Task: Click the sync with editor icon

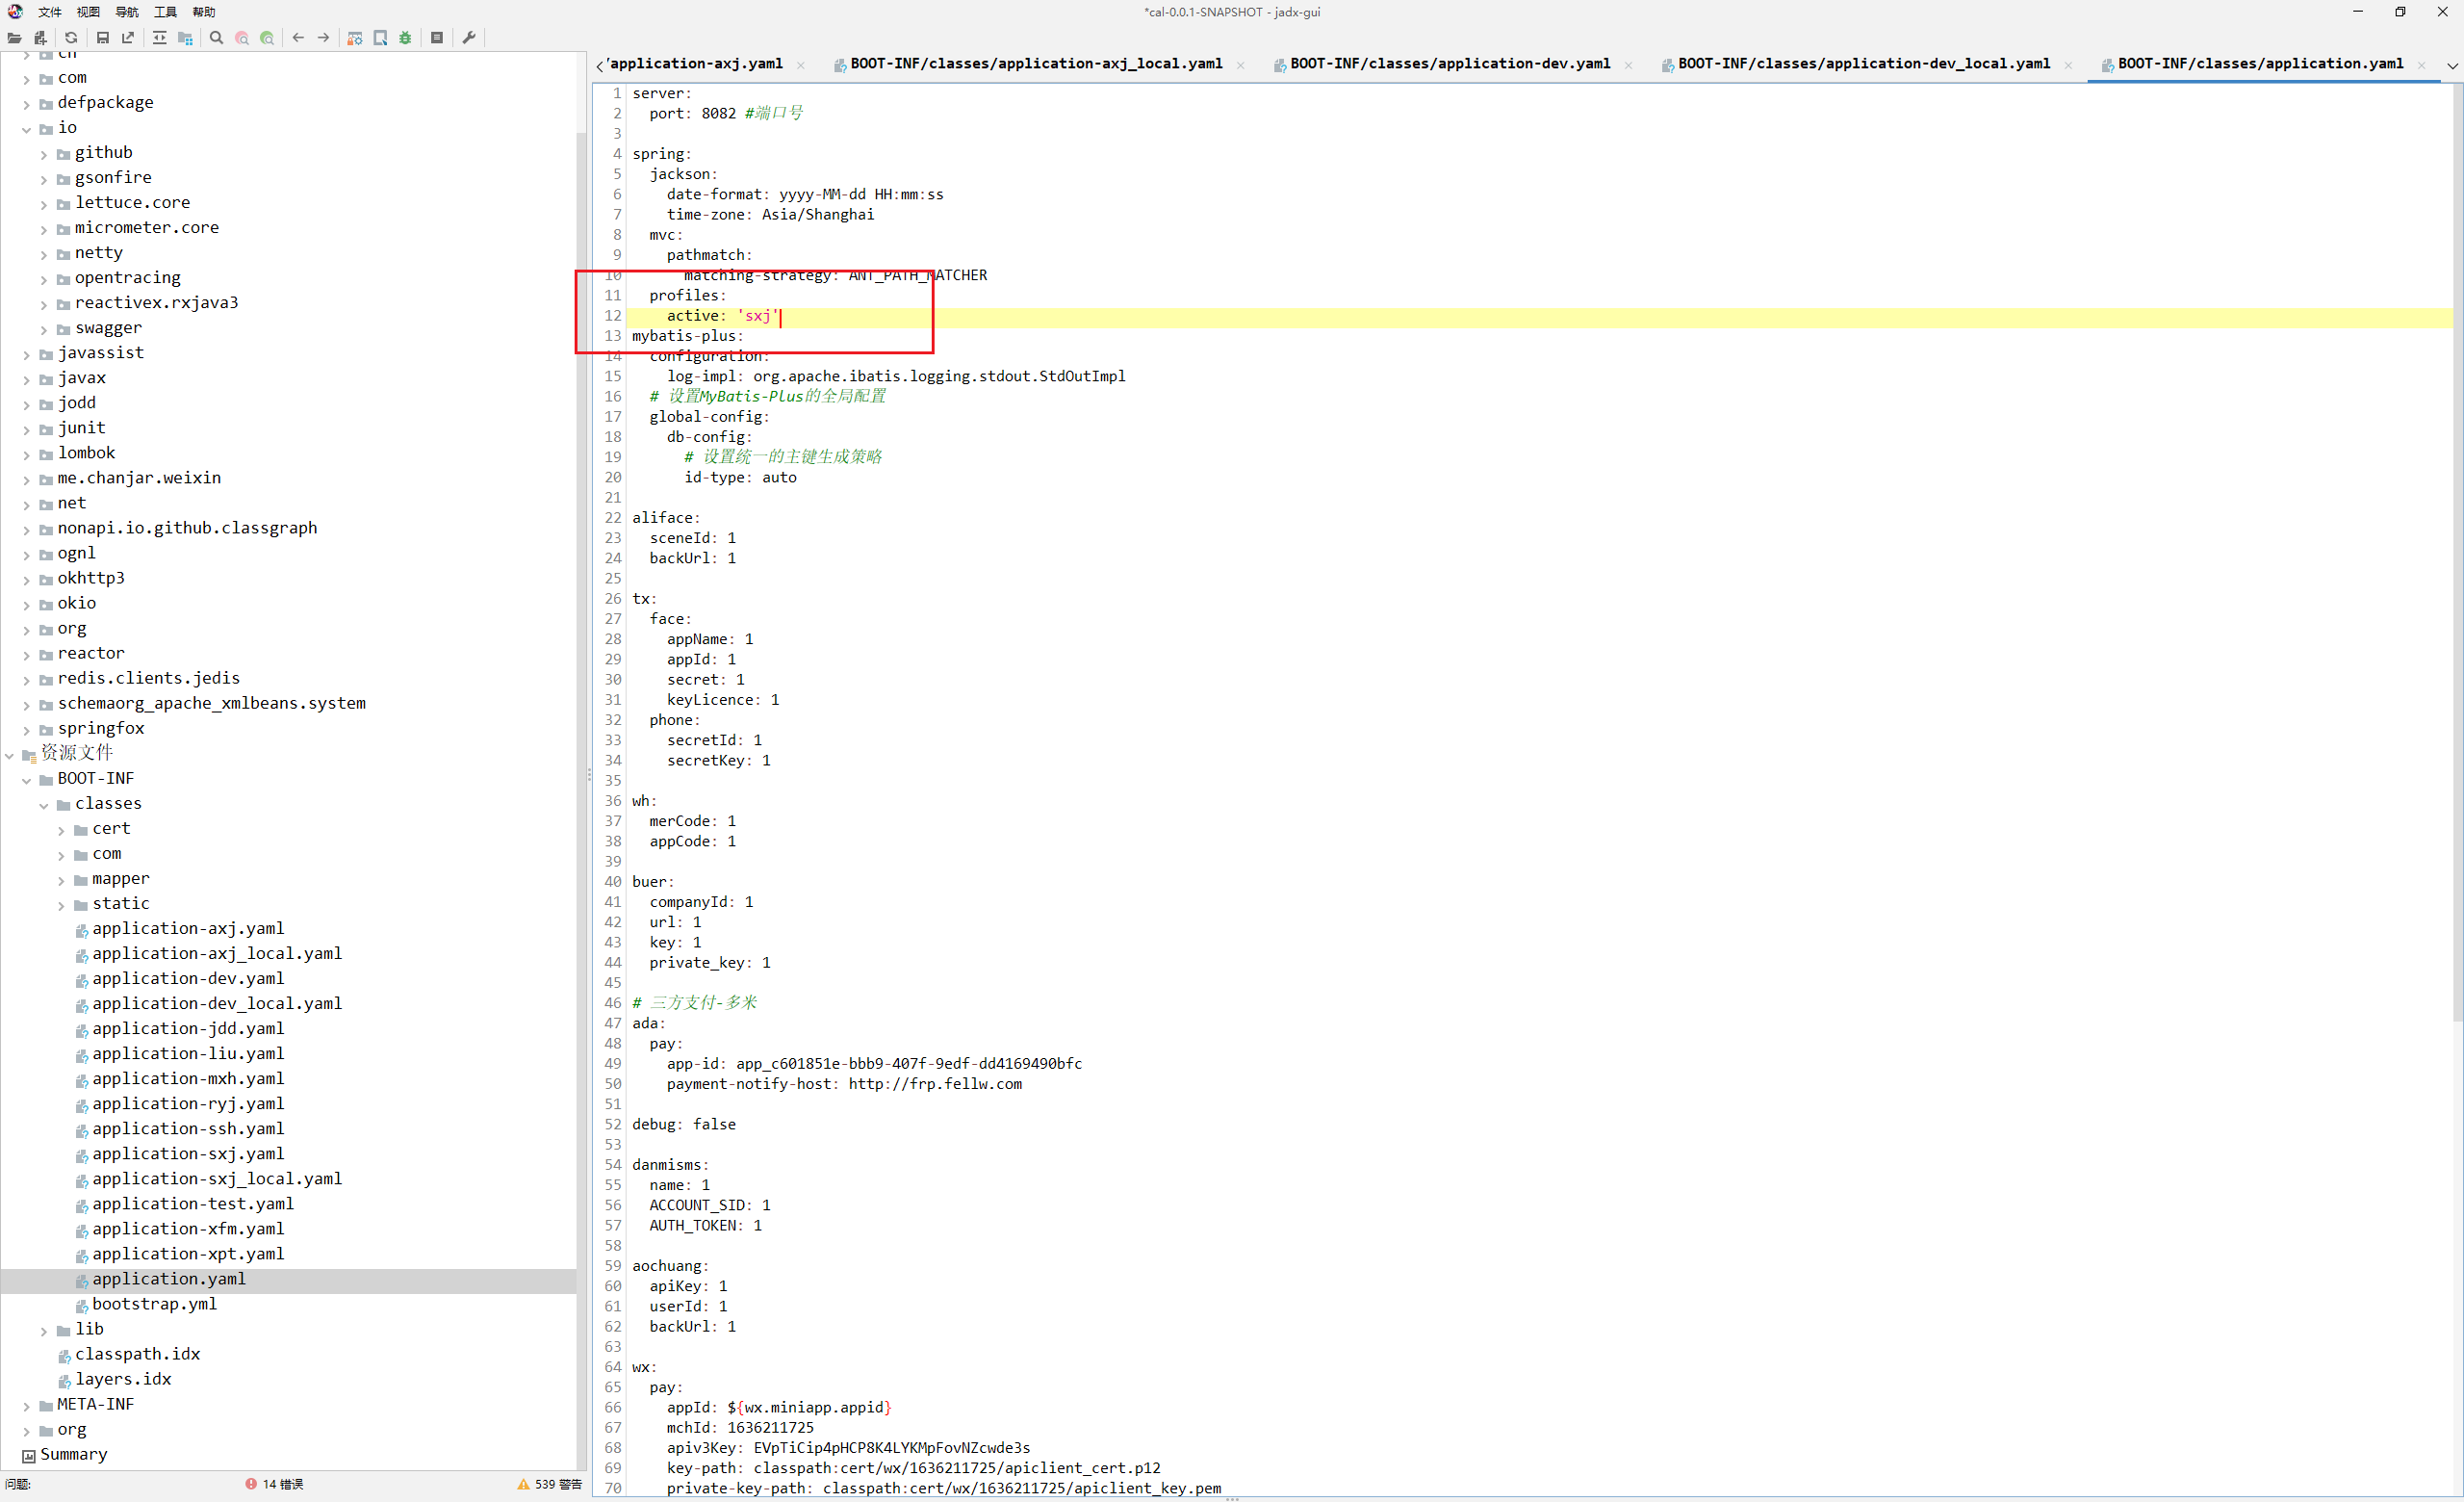Action: 159,38
